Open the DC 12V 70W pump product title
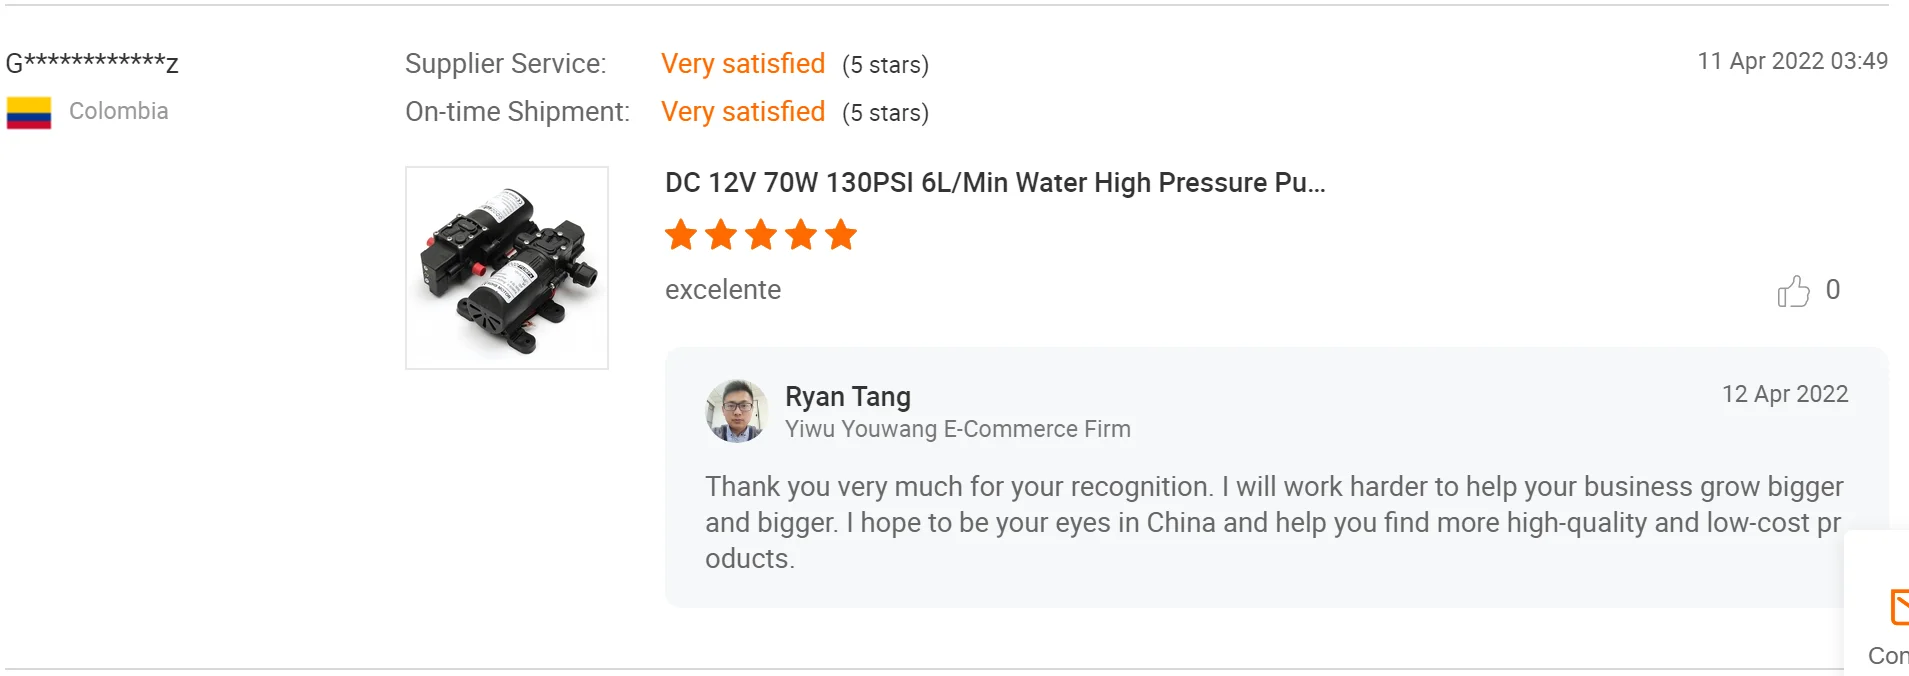1909x676 pixels. 995,183
